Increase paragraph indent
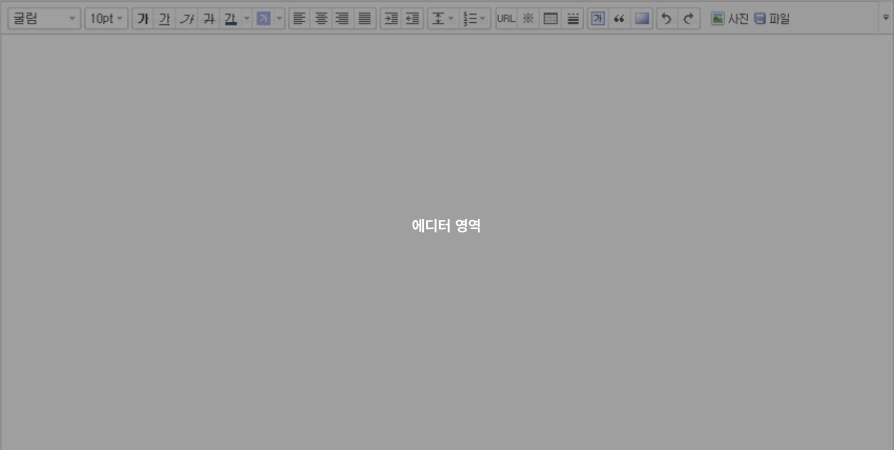894x450 pixels. pos(391,18)
